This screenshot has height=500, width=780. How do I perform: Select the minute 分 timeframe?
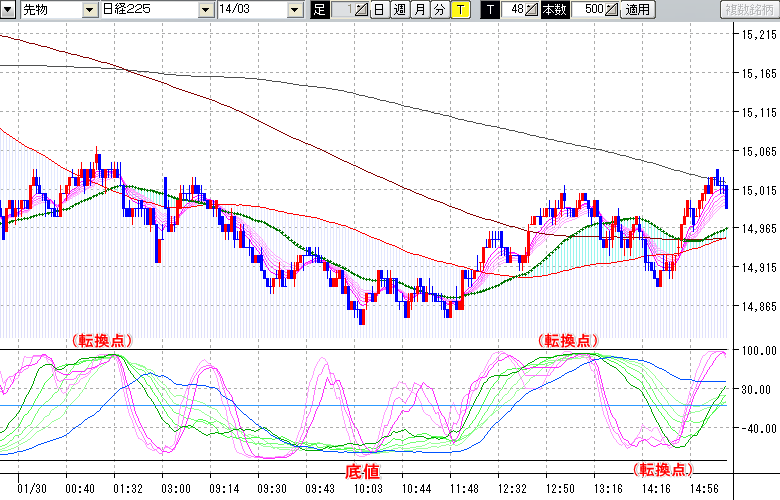click(x=438, y=10)
